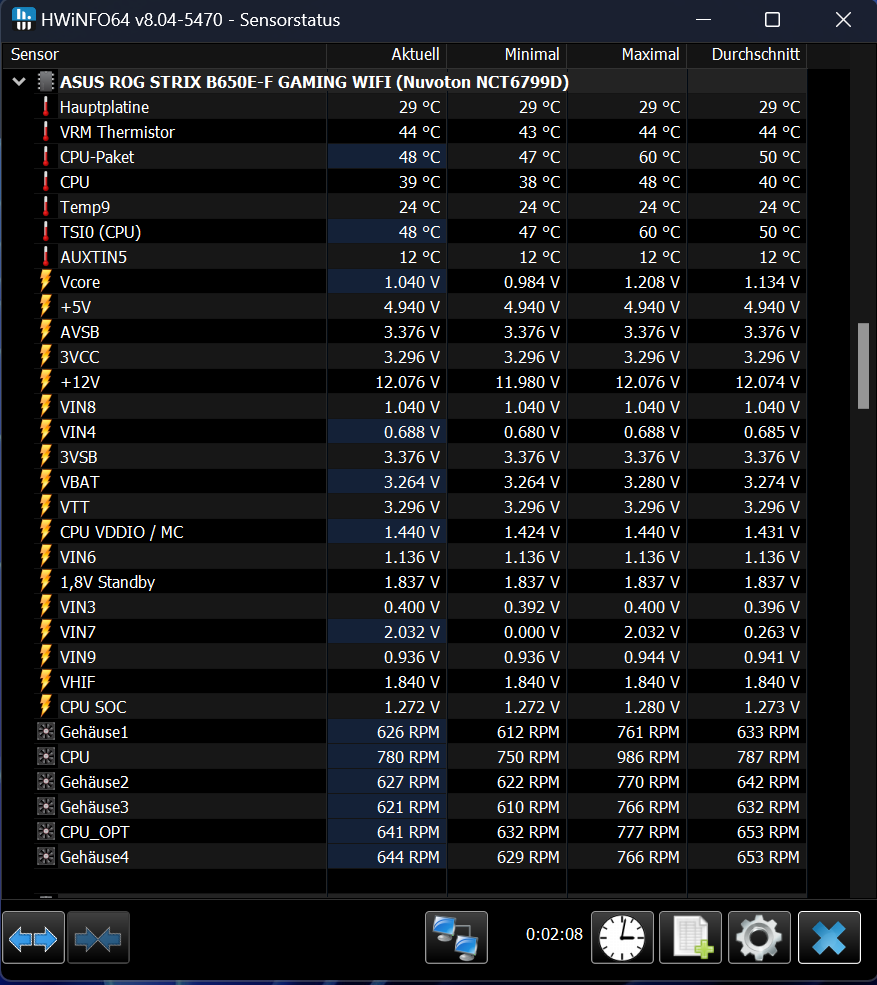
Task: Select the VRM Thermistor row
Action: (420, 132)
